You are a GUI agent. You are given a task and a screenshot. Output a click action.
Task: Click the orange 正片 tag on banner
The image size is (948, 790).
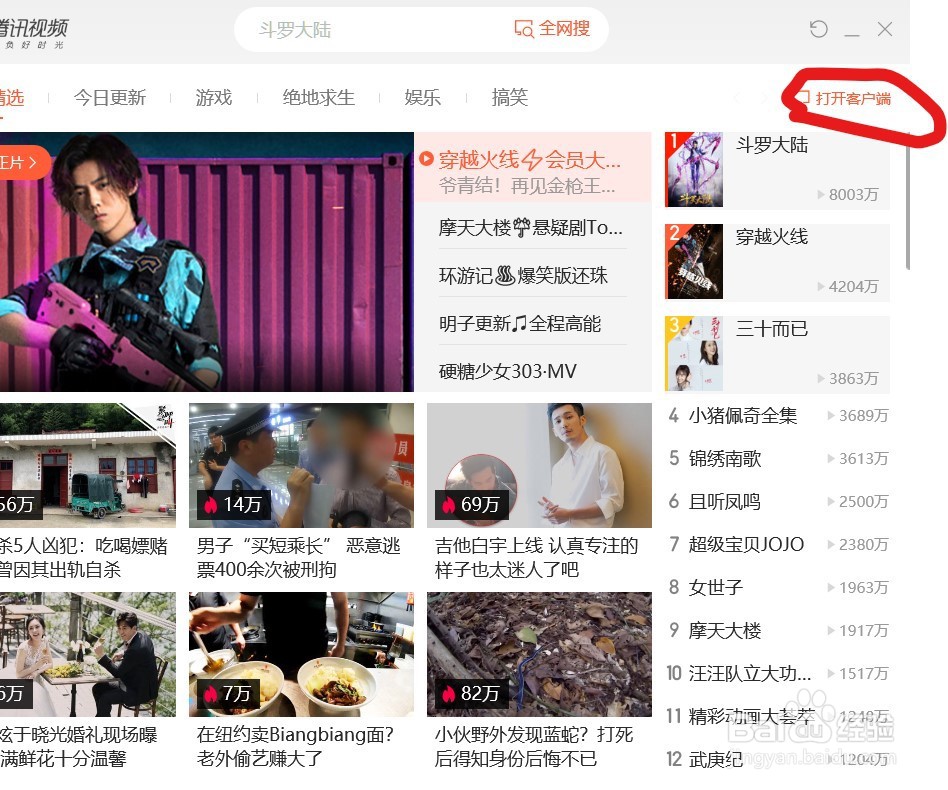(x=23, y=162)
